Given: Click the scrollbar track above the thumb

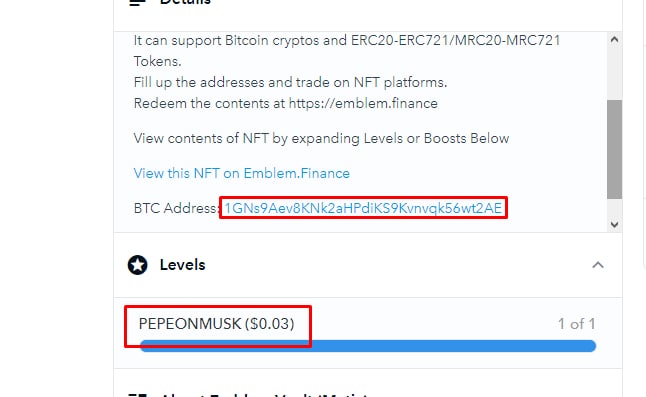Looking at the screenshot, I should coord(614,73).
